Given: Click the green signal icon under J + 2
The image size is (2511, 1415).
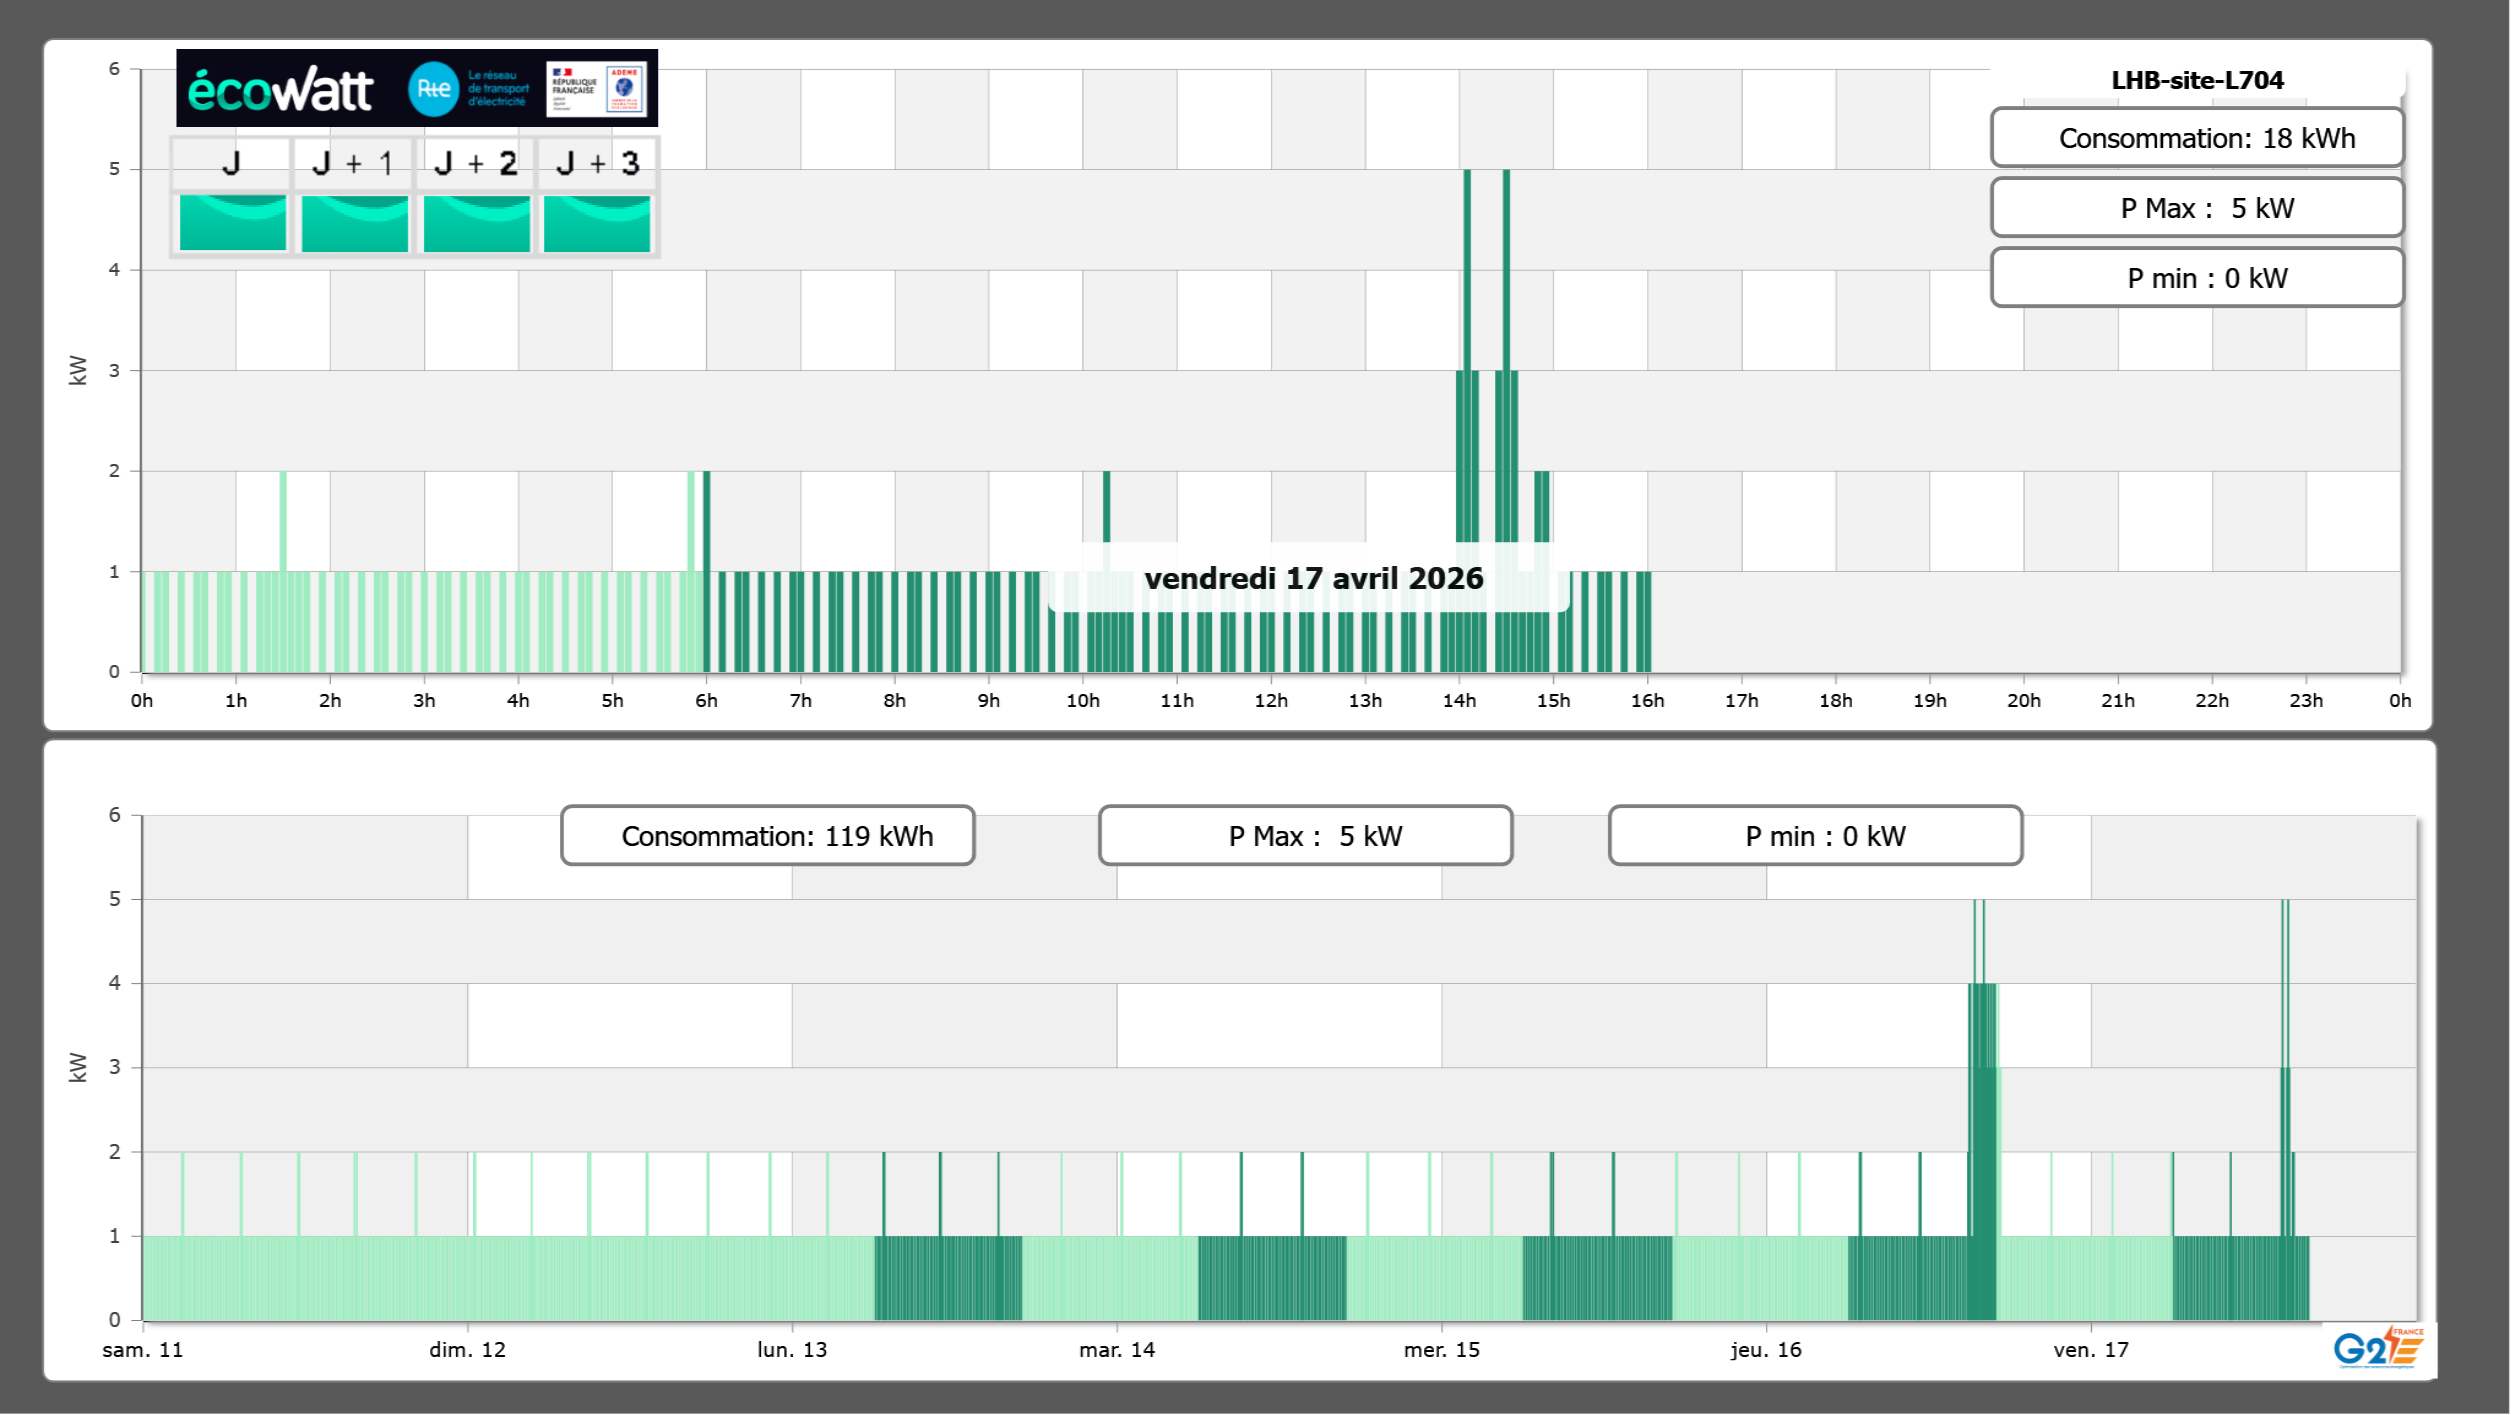Looking at the screenshot, I should tap(476, 222).
